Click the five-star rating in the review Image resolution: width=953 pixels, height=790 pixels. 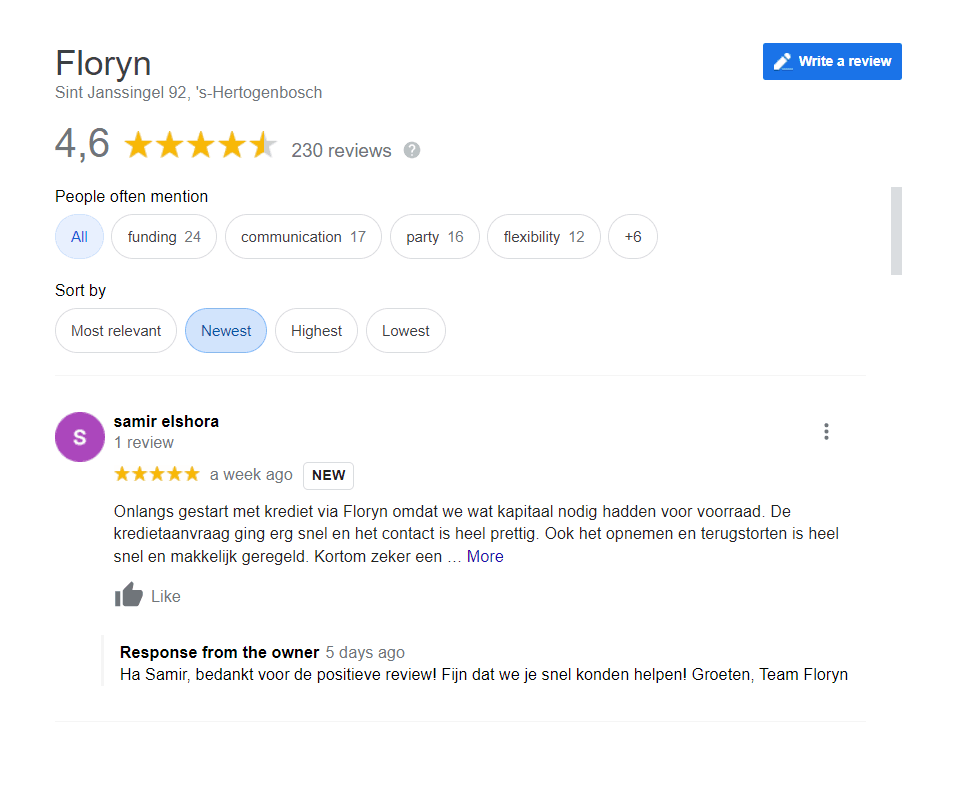tap(157, 474)
